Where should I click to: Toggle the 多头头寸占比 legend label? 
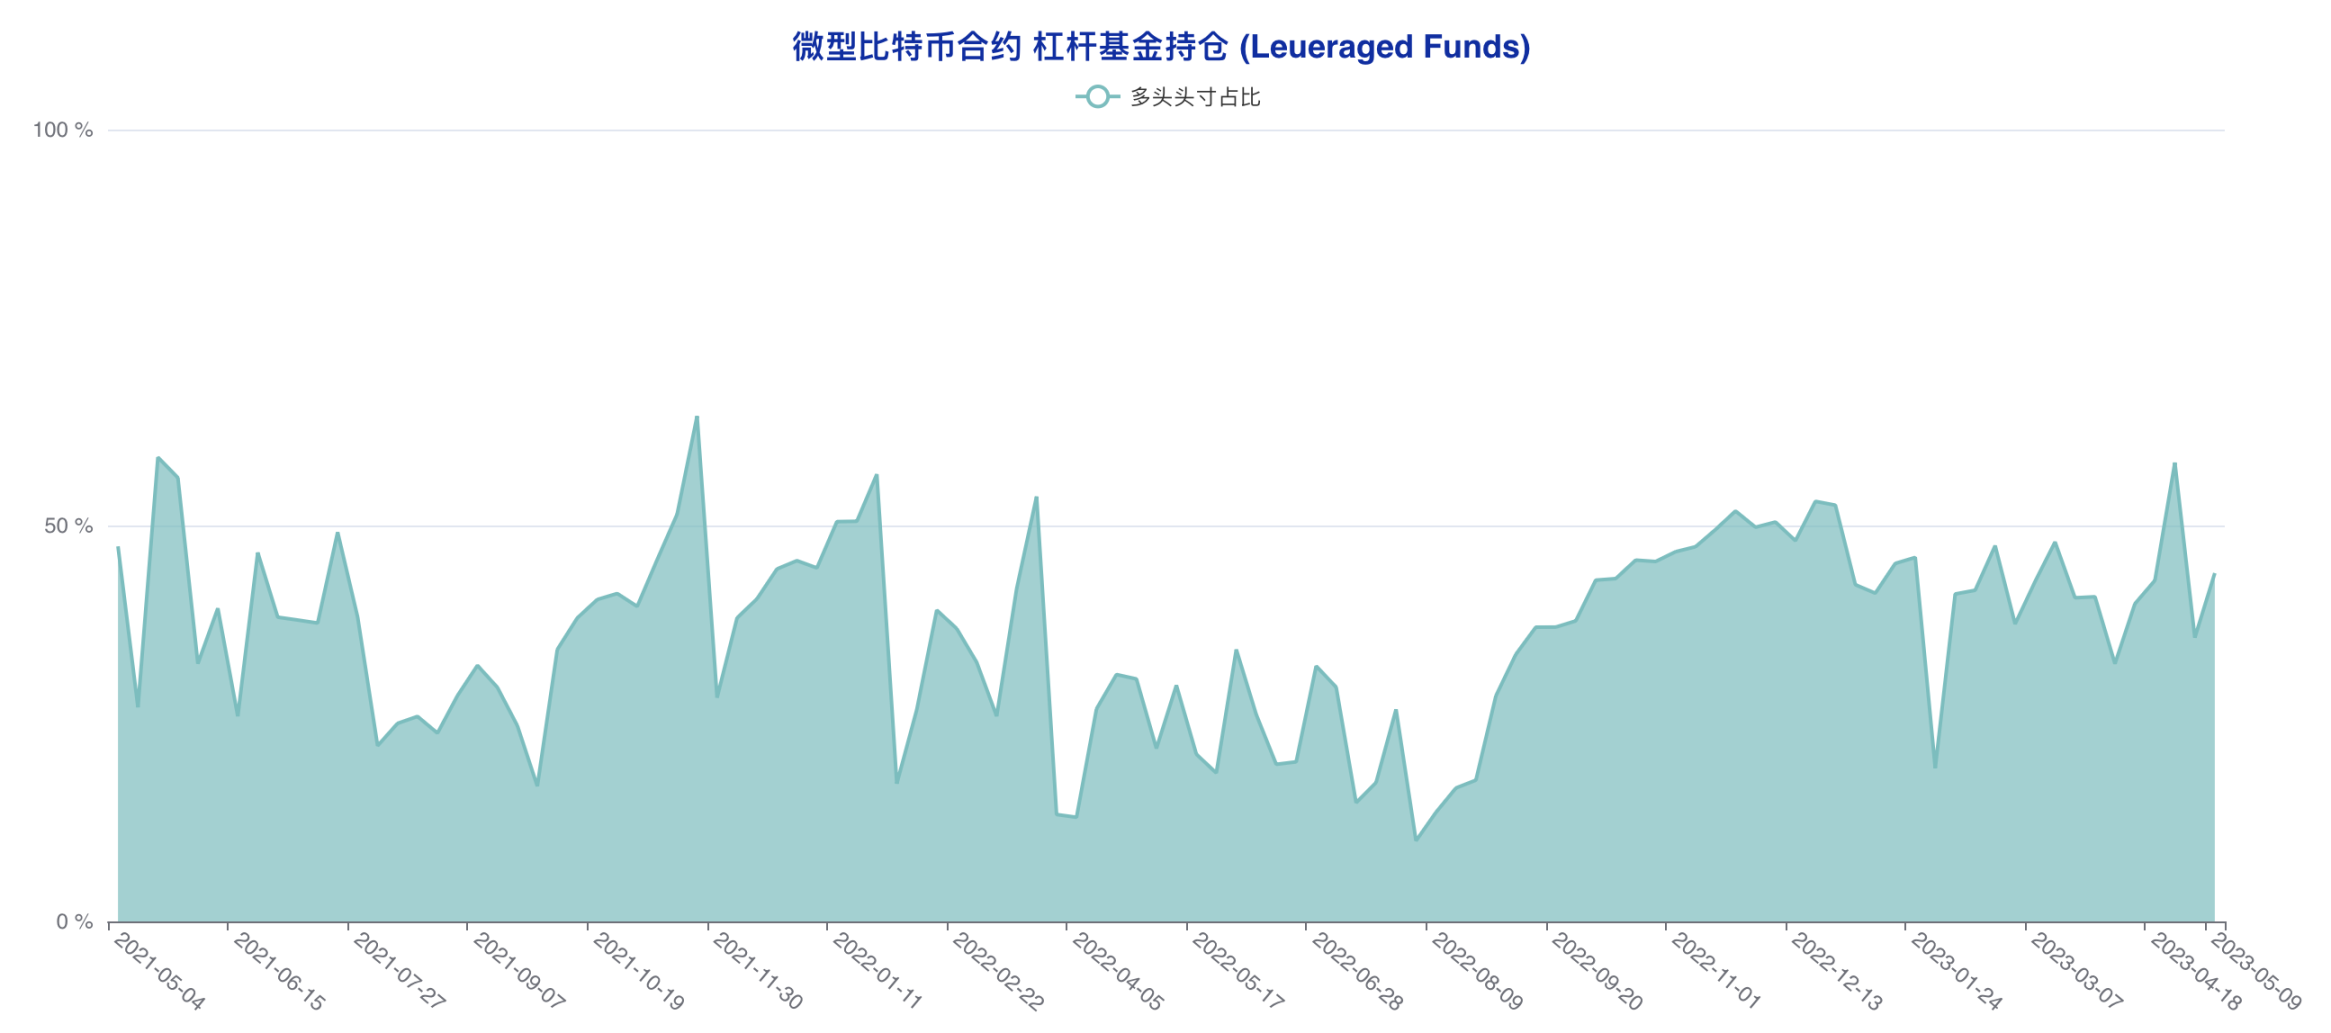coord(1195,97)
